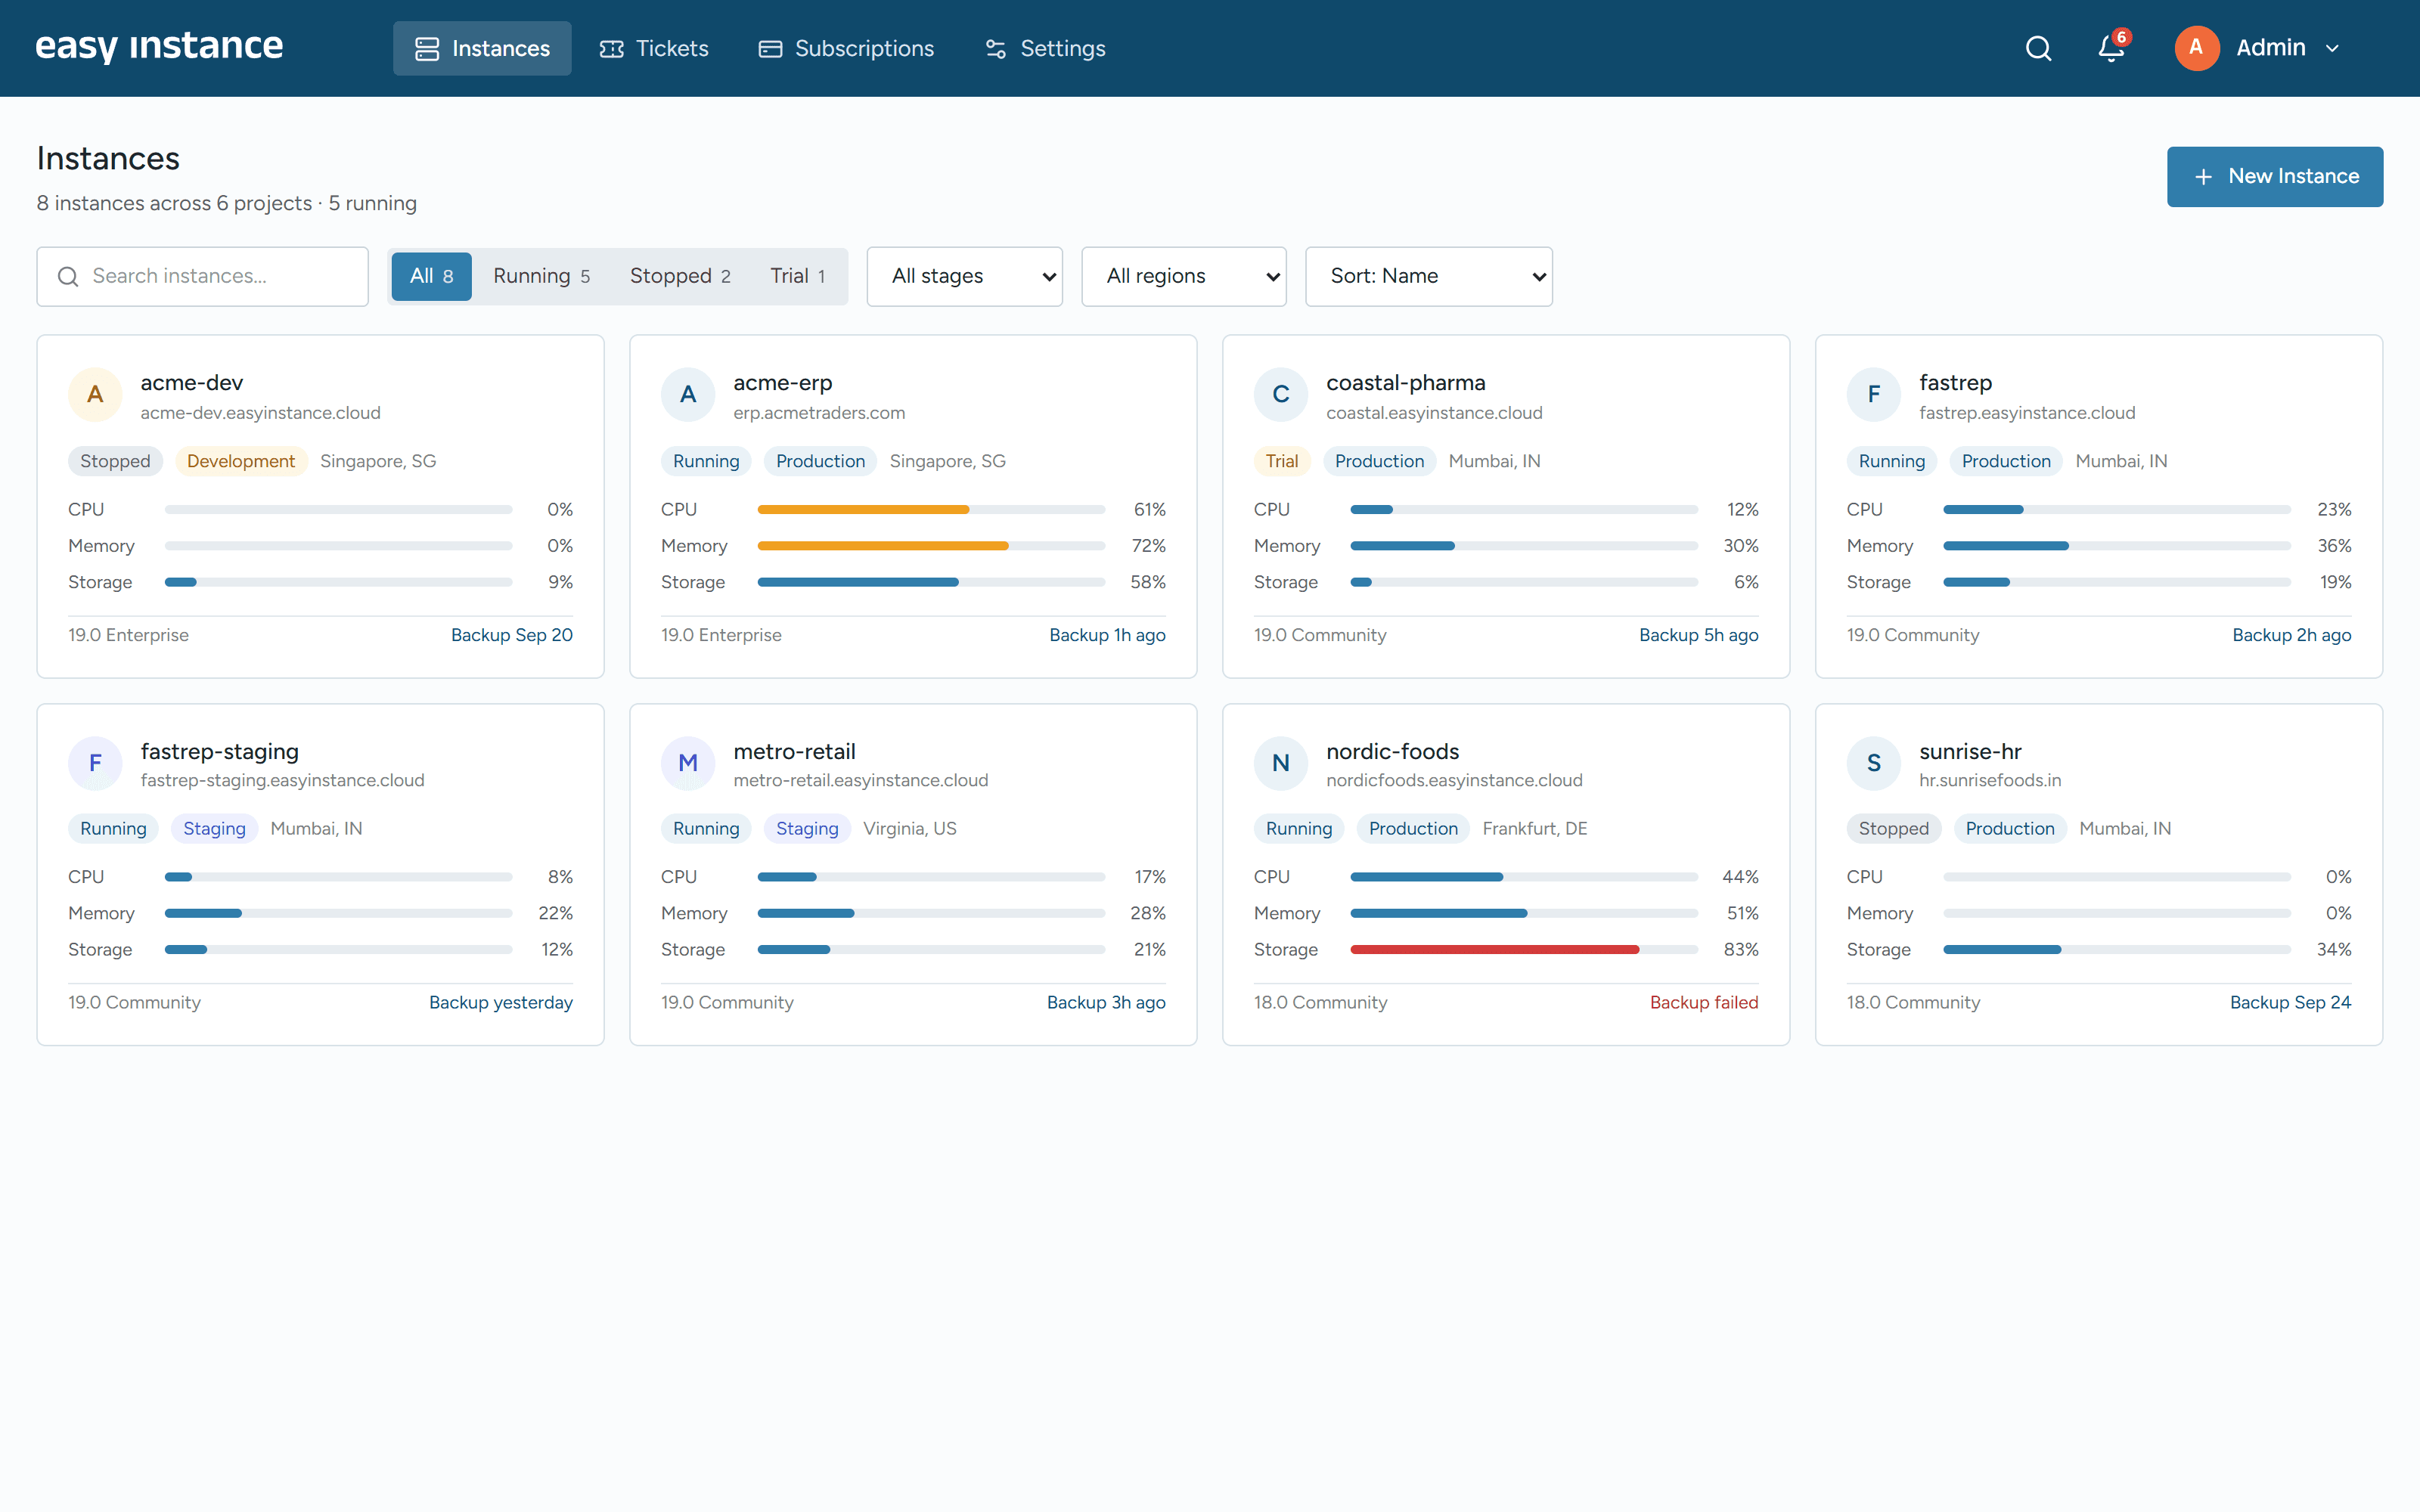Click Backup yesterday on fastrep-staging
The image size is (2420, 1512).
[x=500, y=1002]
